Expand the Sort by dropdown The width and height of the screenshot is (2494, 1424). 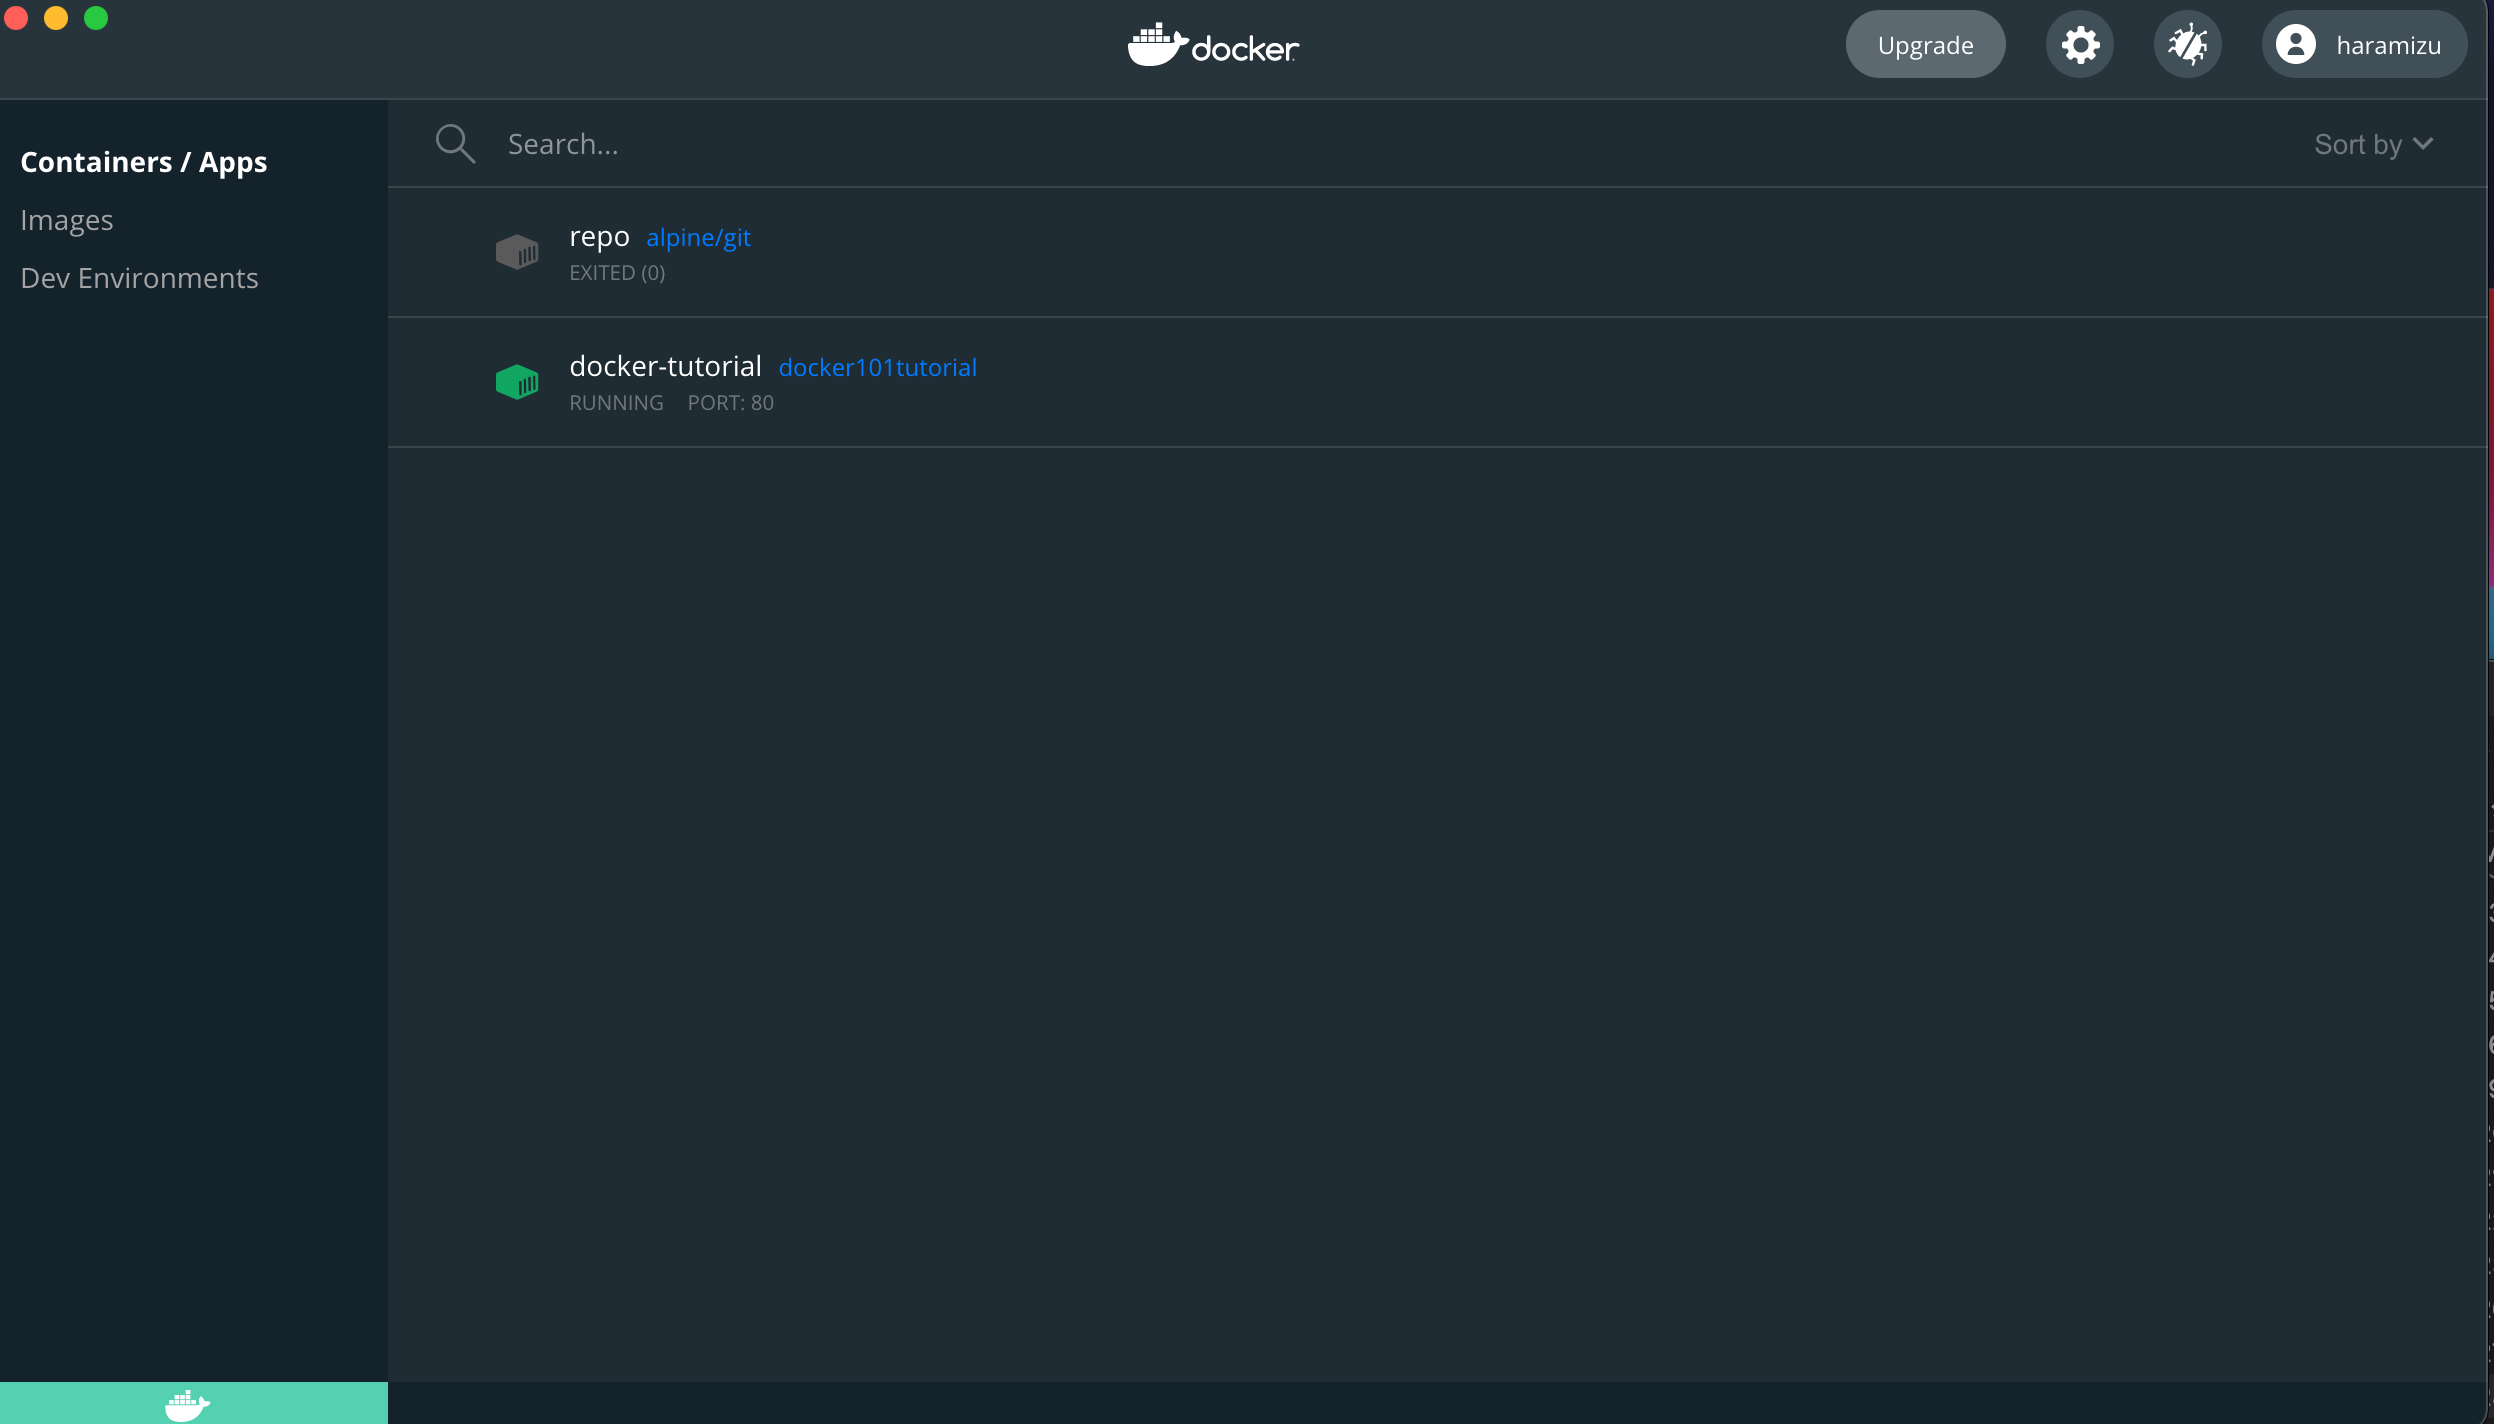coord(2372,144)
